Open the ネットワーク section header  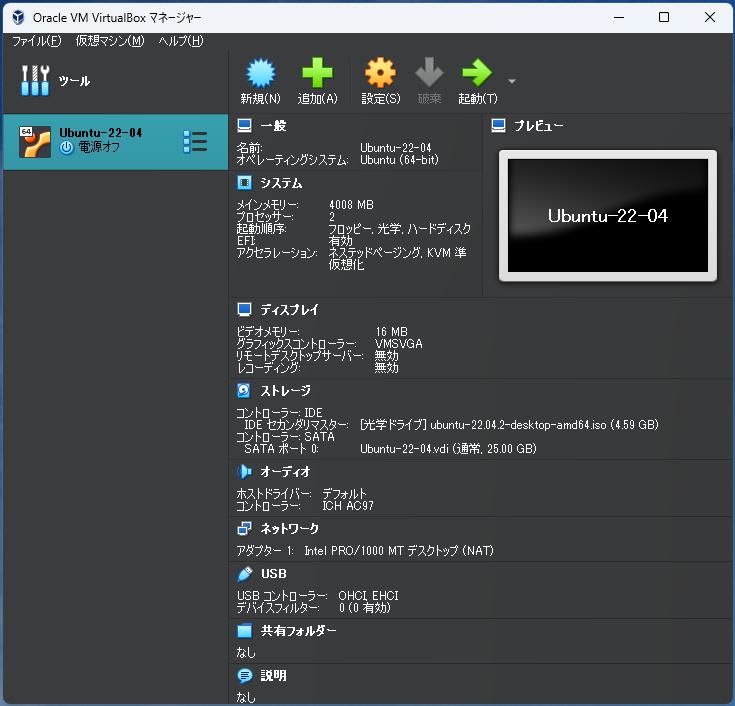(290, 529)
